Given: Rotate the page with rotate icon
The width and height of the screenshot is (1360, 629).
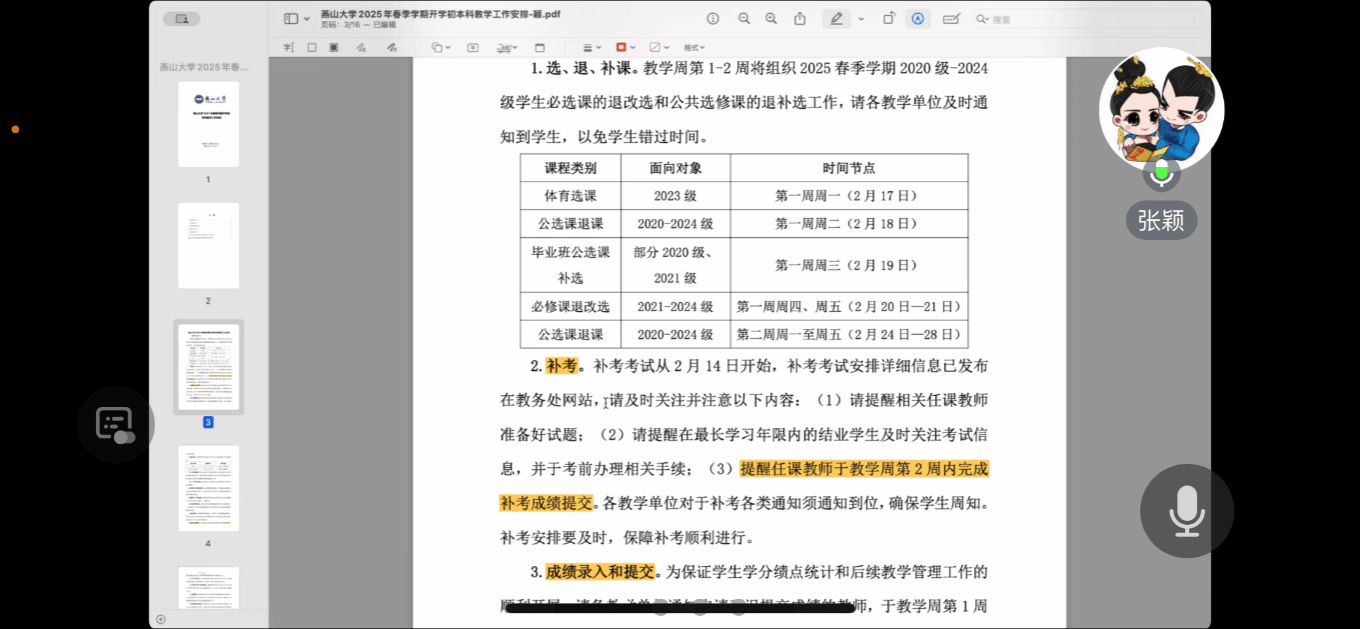Looking at the screenshot, I should coord(889,19).
